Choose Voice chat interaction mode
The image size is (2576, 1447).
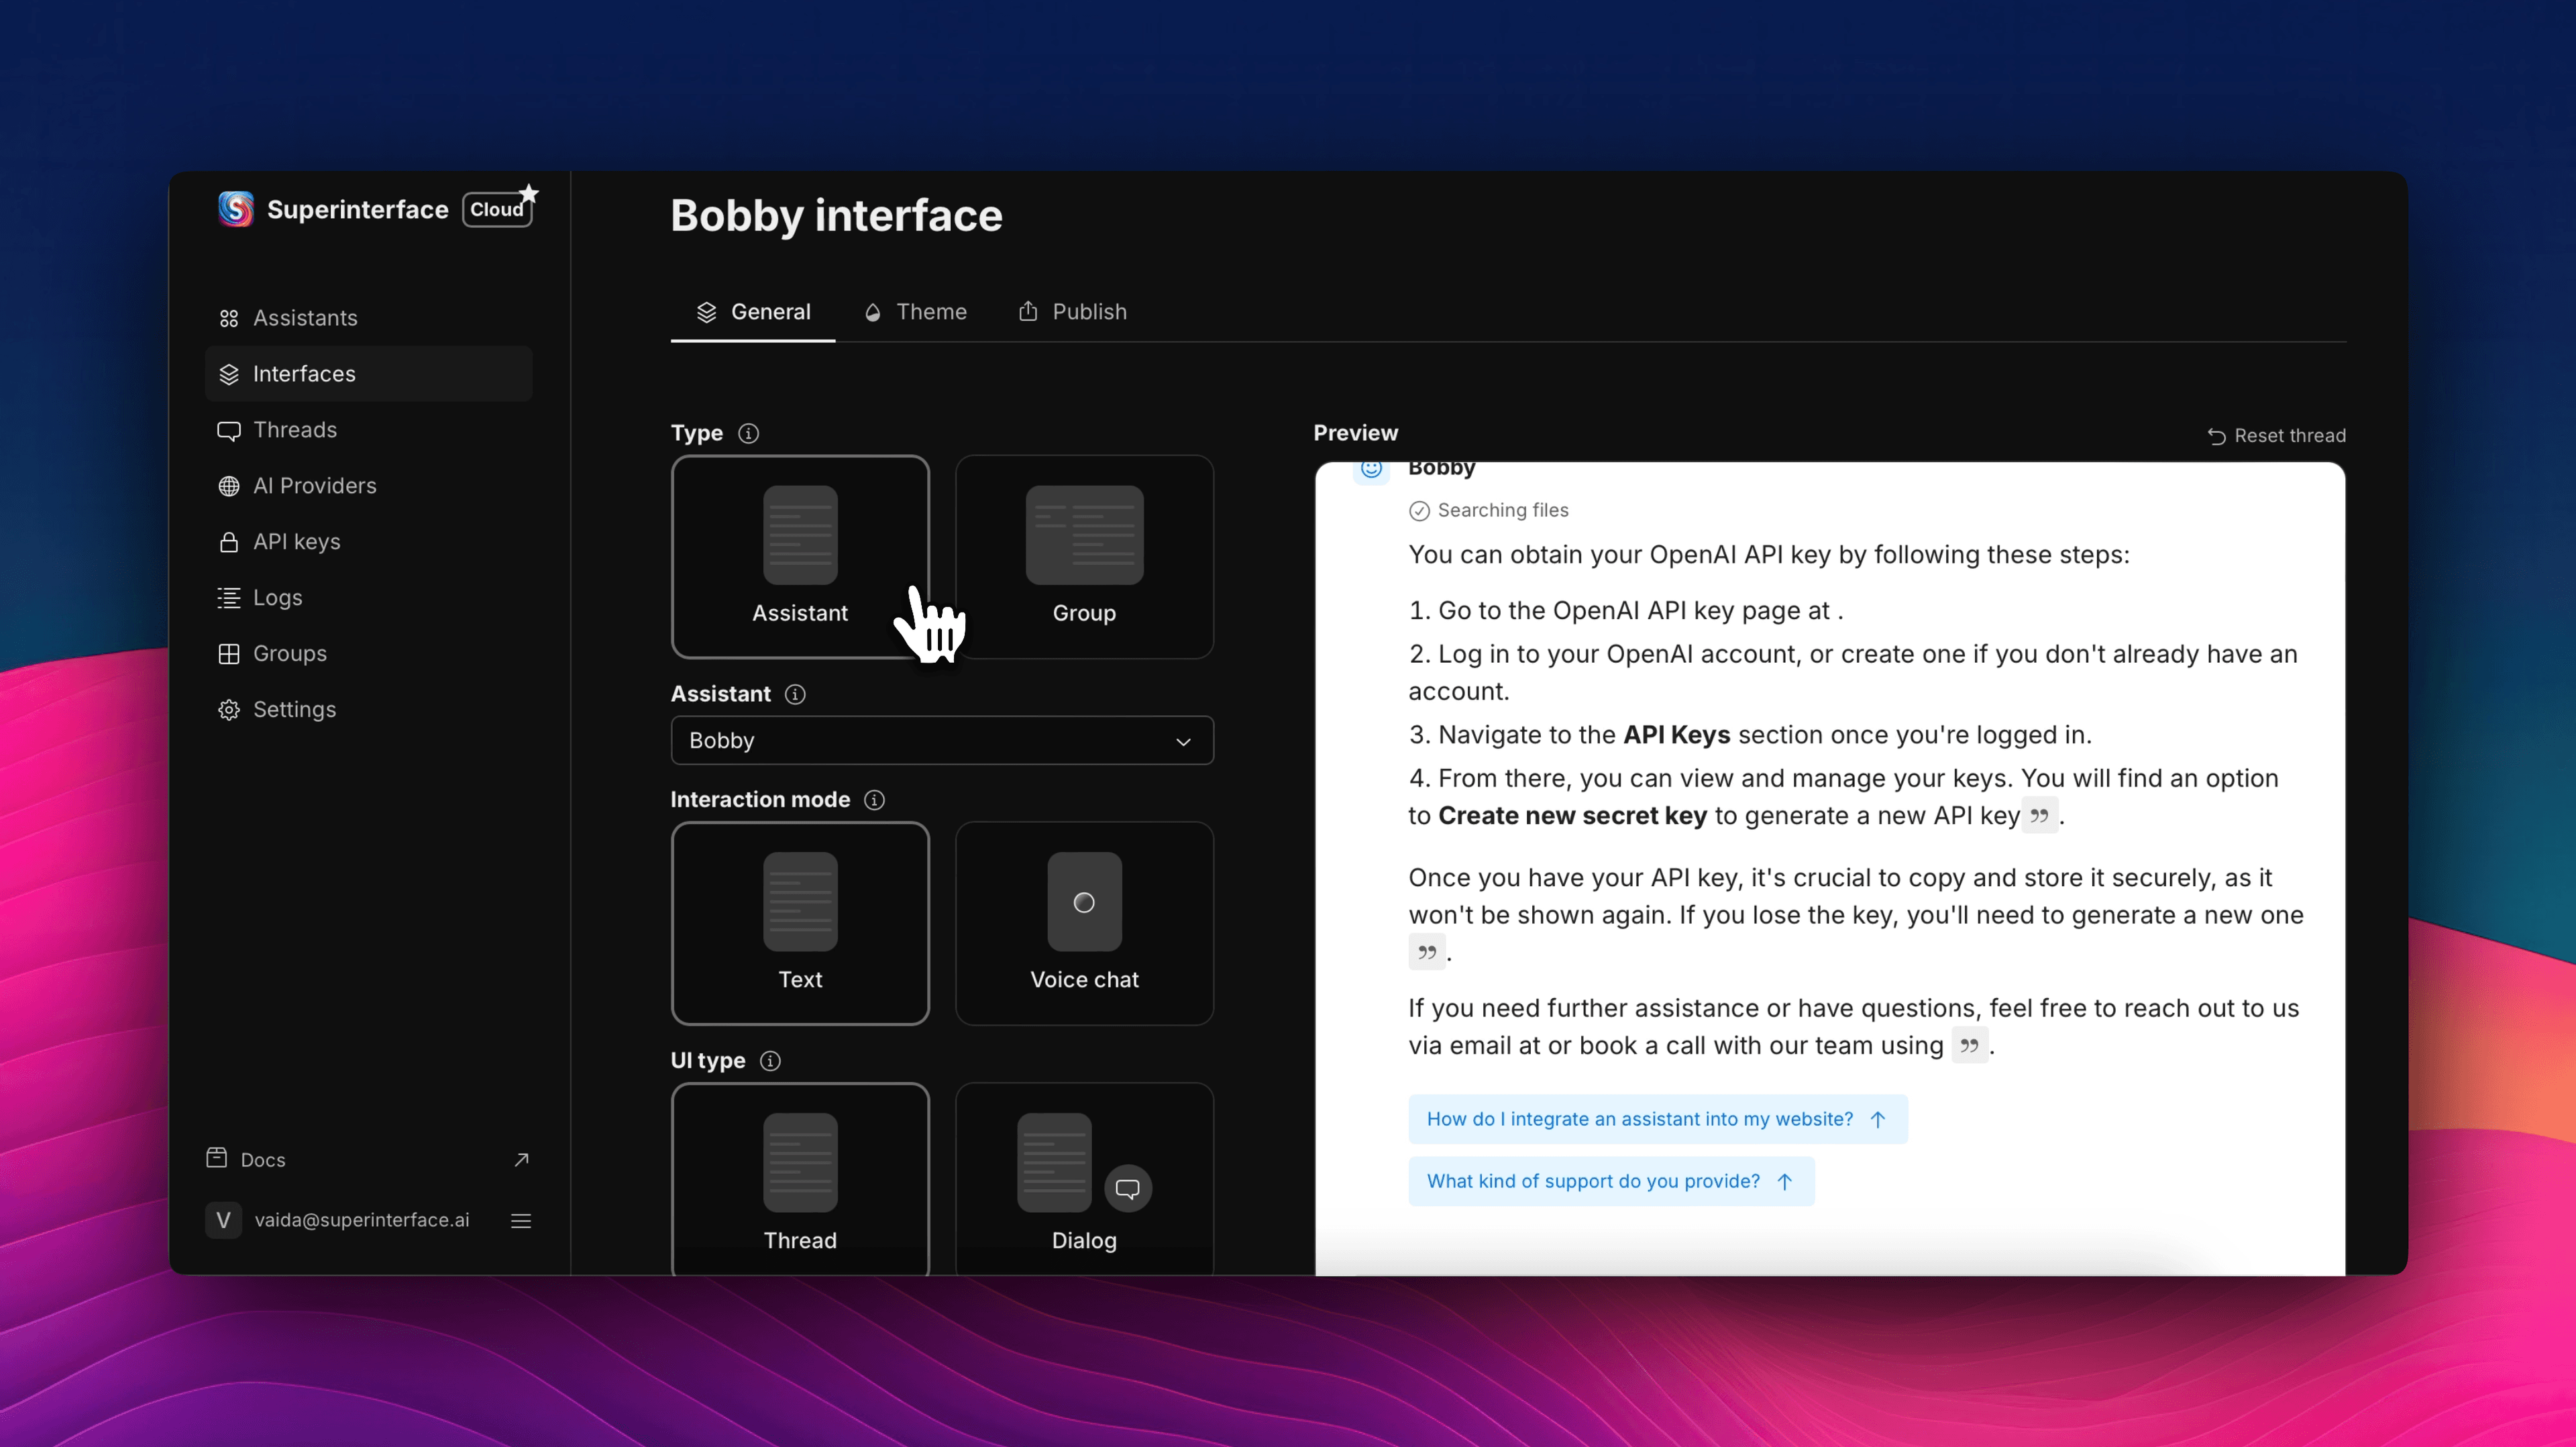click(x=1084, y=922)
